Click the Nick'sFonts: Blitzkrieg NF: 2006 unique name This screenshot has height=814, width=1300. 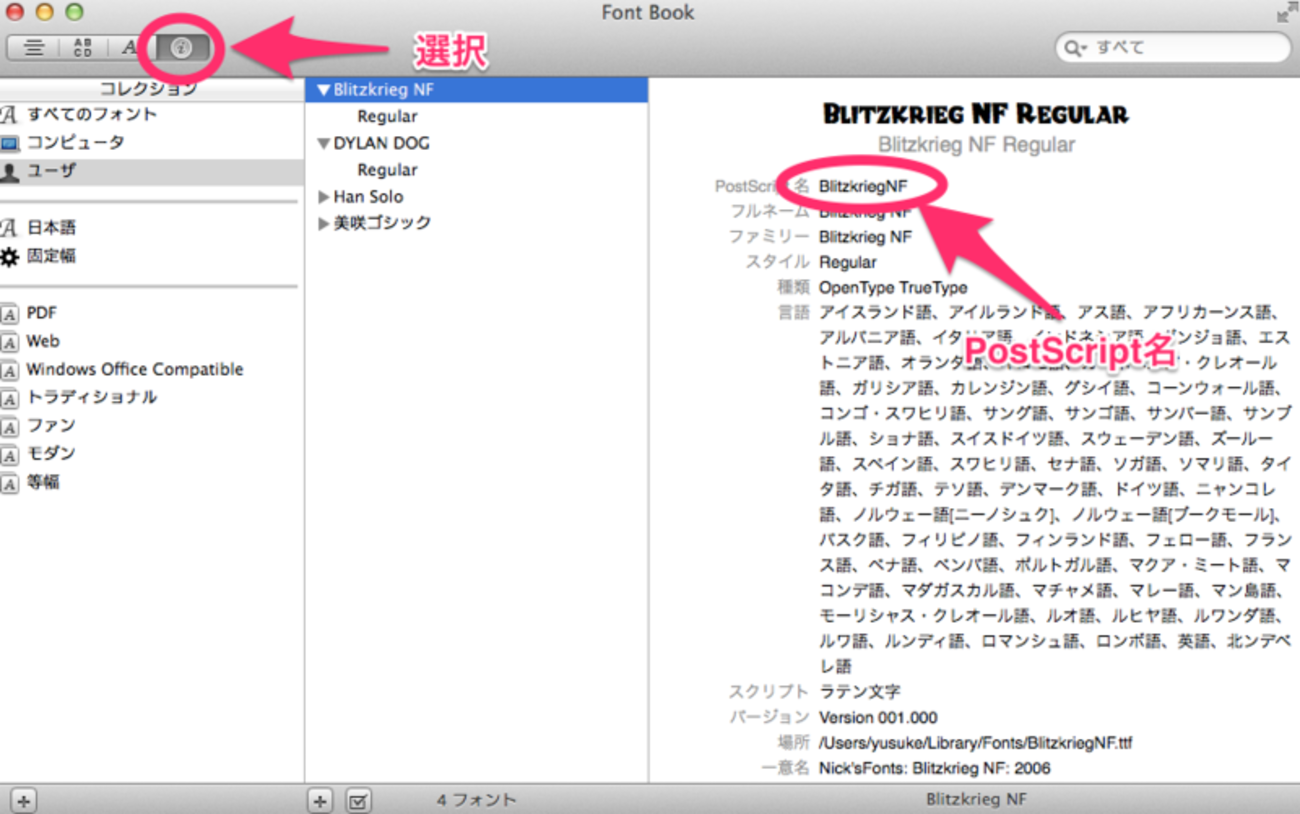click(934, 769)
